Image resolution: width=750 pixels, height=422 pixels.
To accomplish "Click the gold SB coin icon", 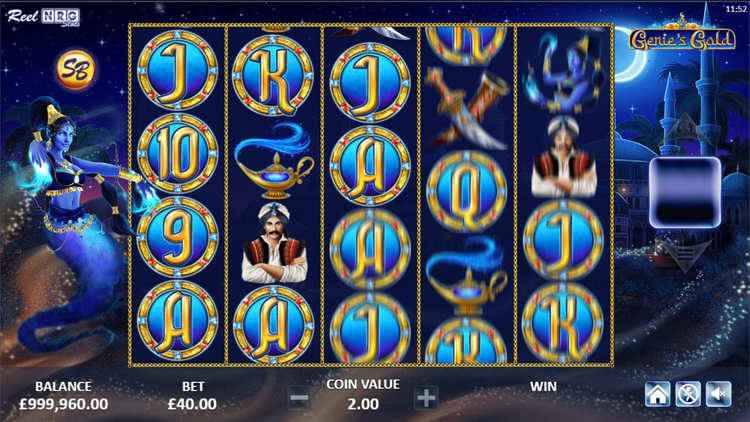I will pyautogui.click(x=76, y=70).
